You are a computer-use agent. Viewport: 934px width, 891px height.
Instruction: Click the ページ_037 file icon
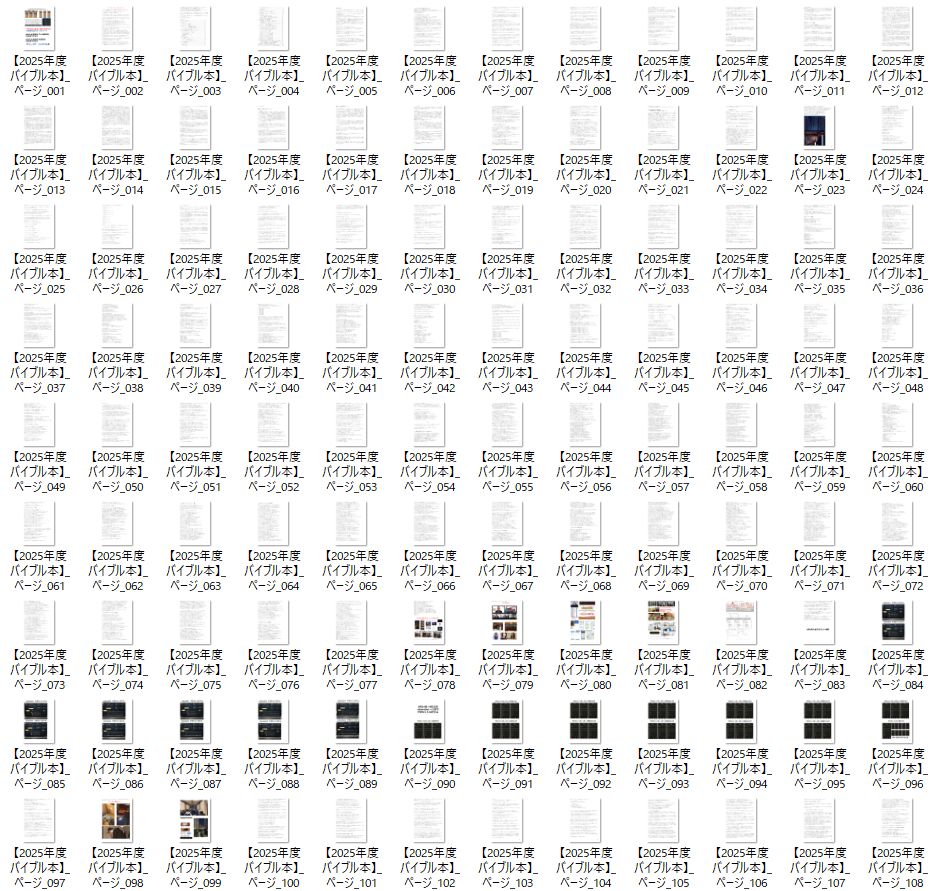coord(39,325)
